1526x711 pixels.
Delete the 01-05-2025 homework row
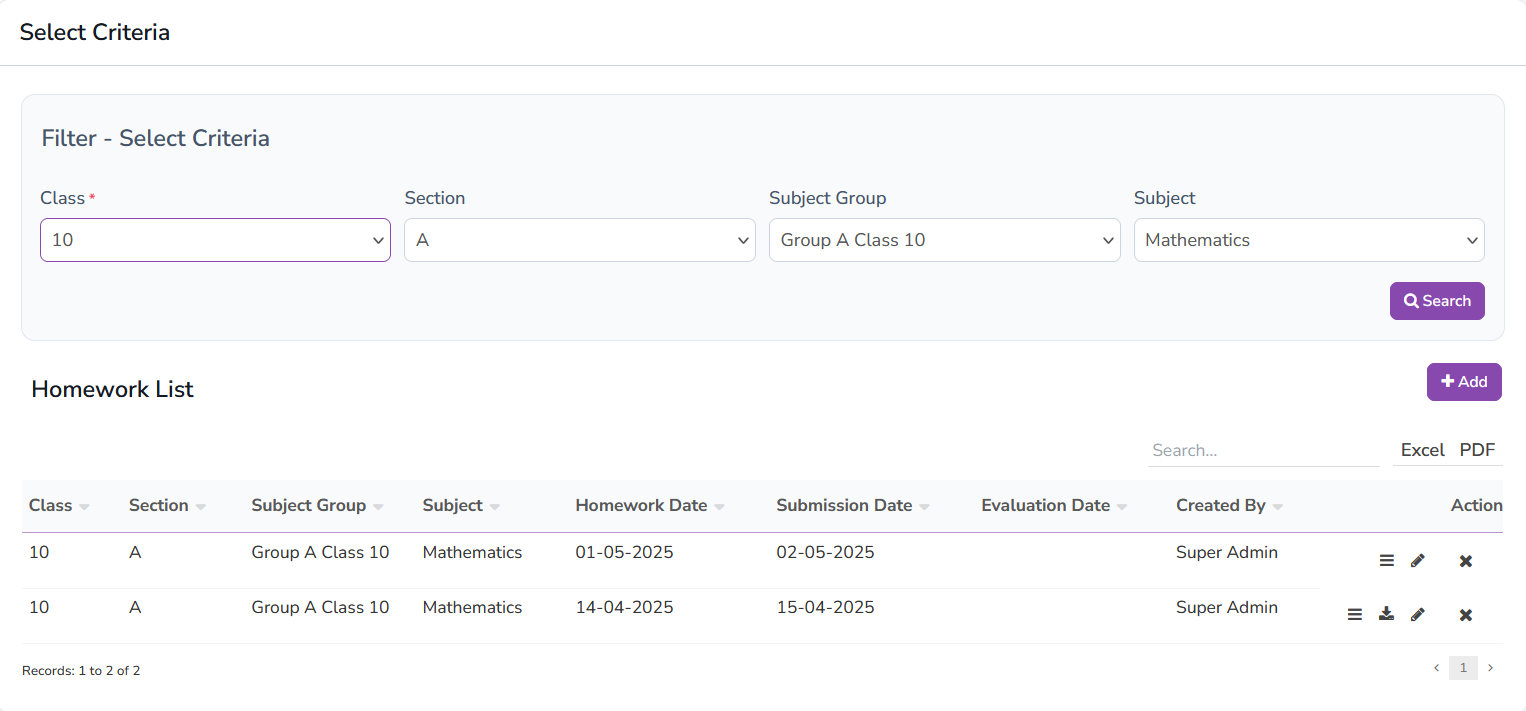(1465, 561)
